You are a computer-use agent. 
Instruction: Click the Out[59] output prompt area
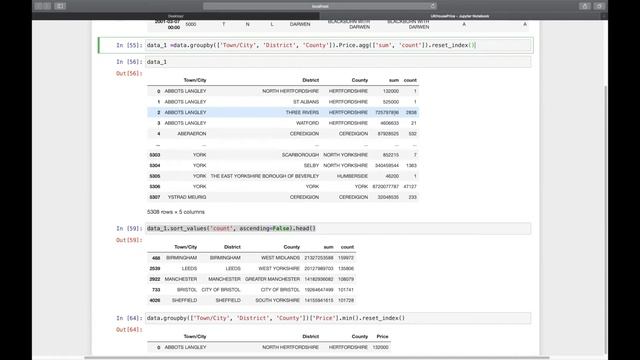pyautogui.click(x=129, y=240)
